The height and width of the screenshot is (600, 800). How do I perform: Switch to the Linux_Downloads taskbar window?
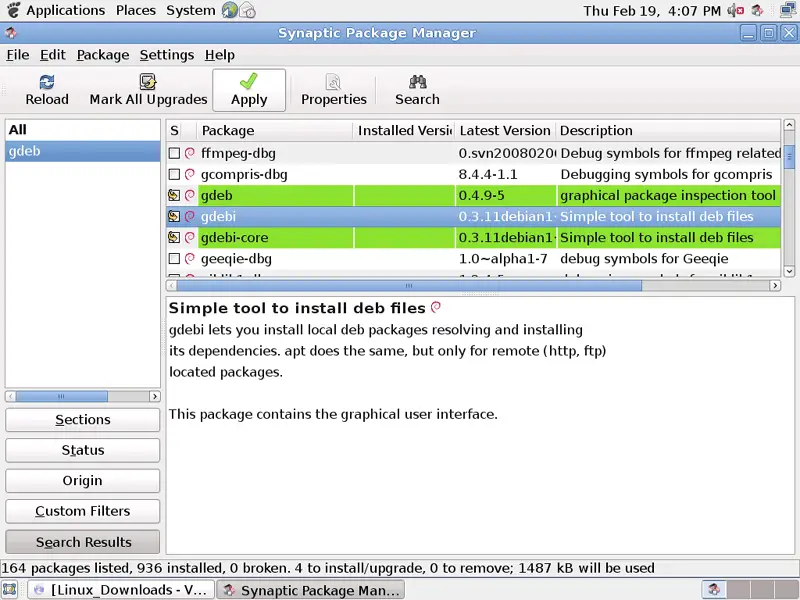point(120,590)
